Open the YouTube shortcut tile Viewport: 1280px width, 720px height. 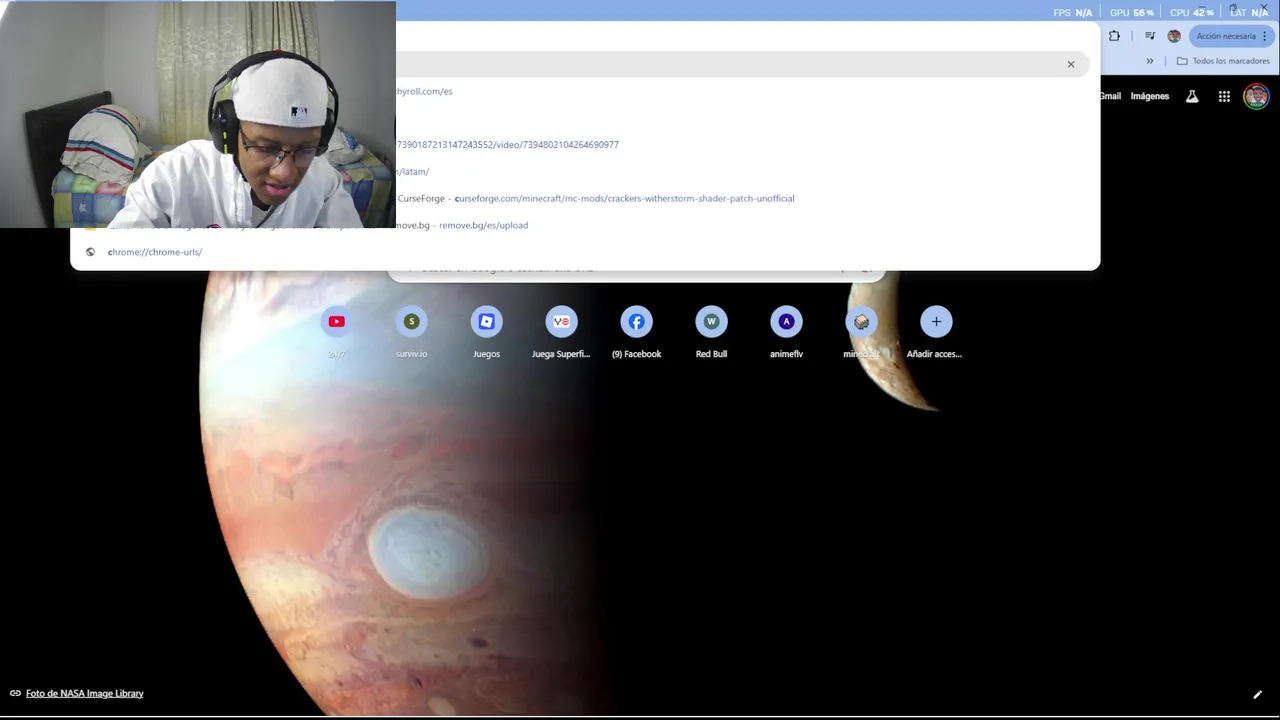click(x=336, y=332)
